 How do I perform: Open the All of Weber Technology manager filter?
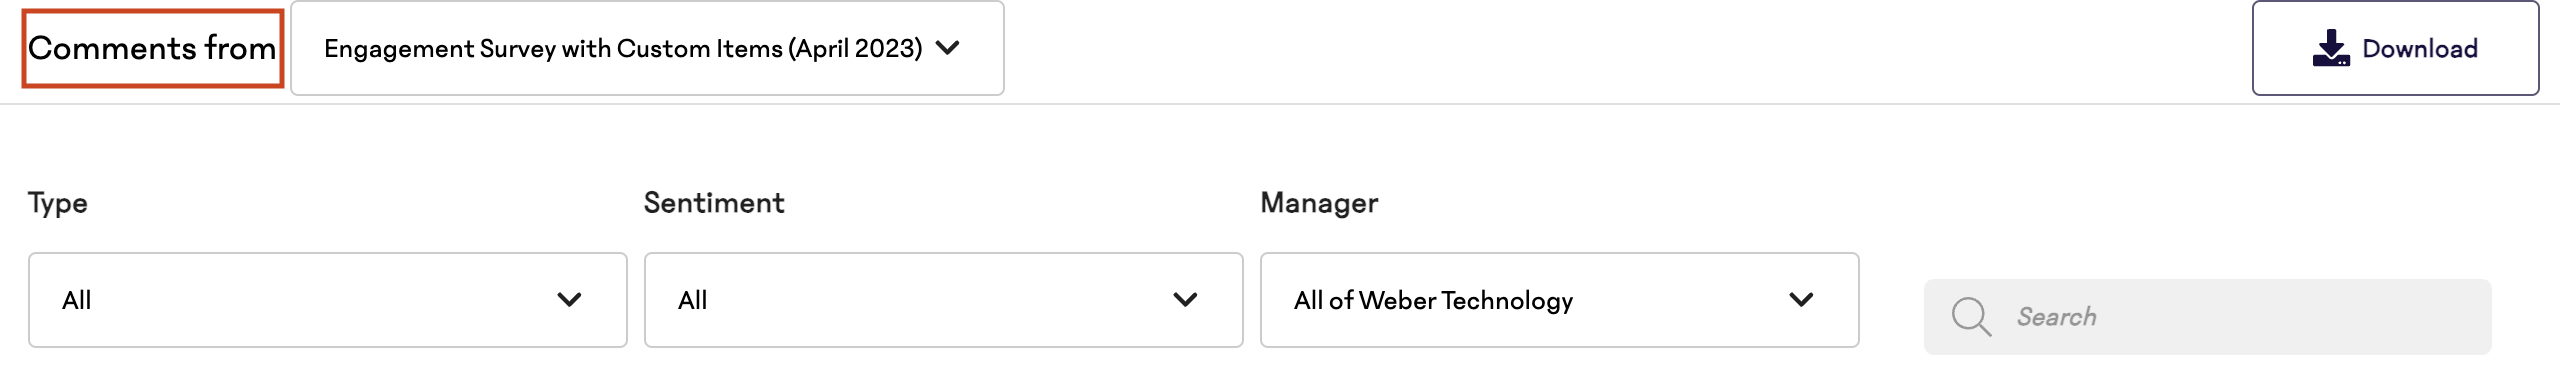pyautogui.click(x=1560, y=300)
